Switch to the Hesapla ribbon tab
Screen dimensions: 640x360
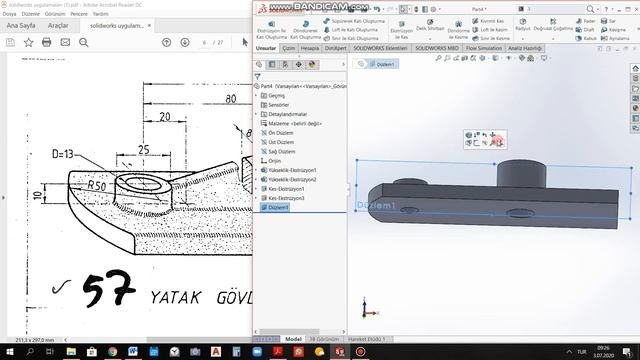[310, 48]
